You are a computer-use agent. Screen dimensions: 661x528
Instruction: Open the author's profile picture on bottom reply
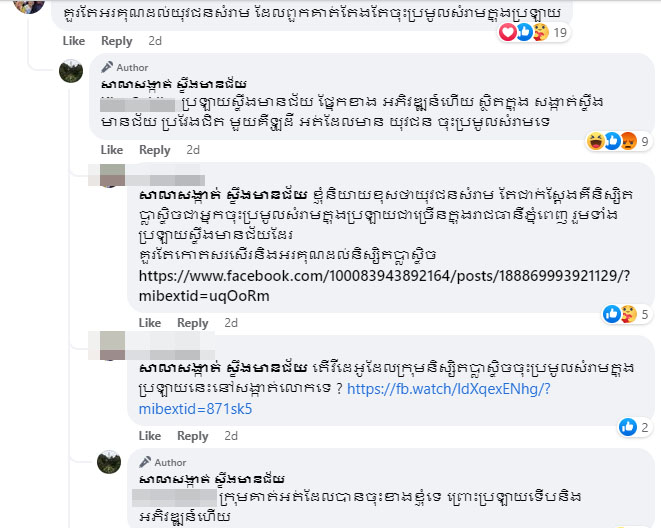[x=109, y=462]
